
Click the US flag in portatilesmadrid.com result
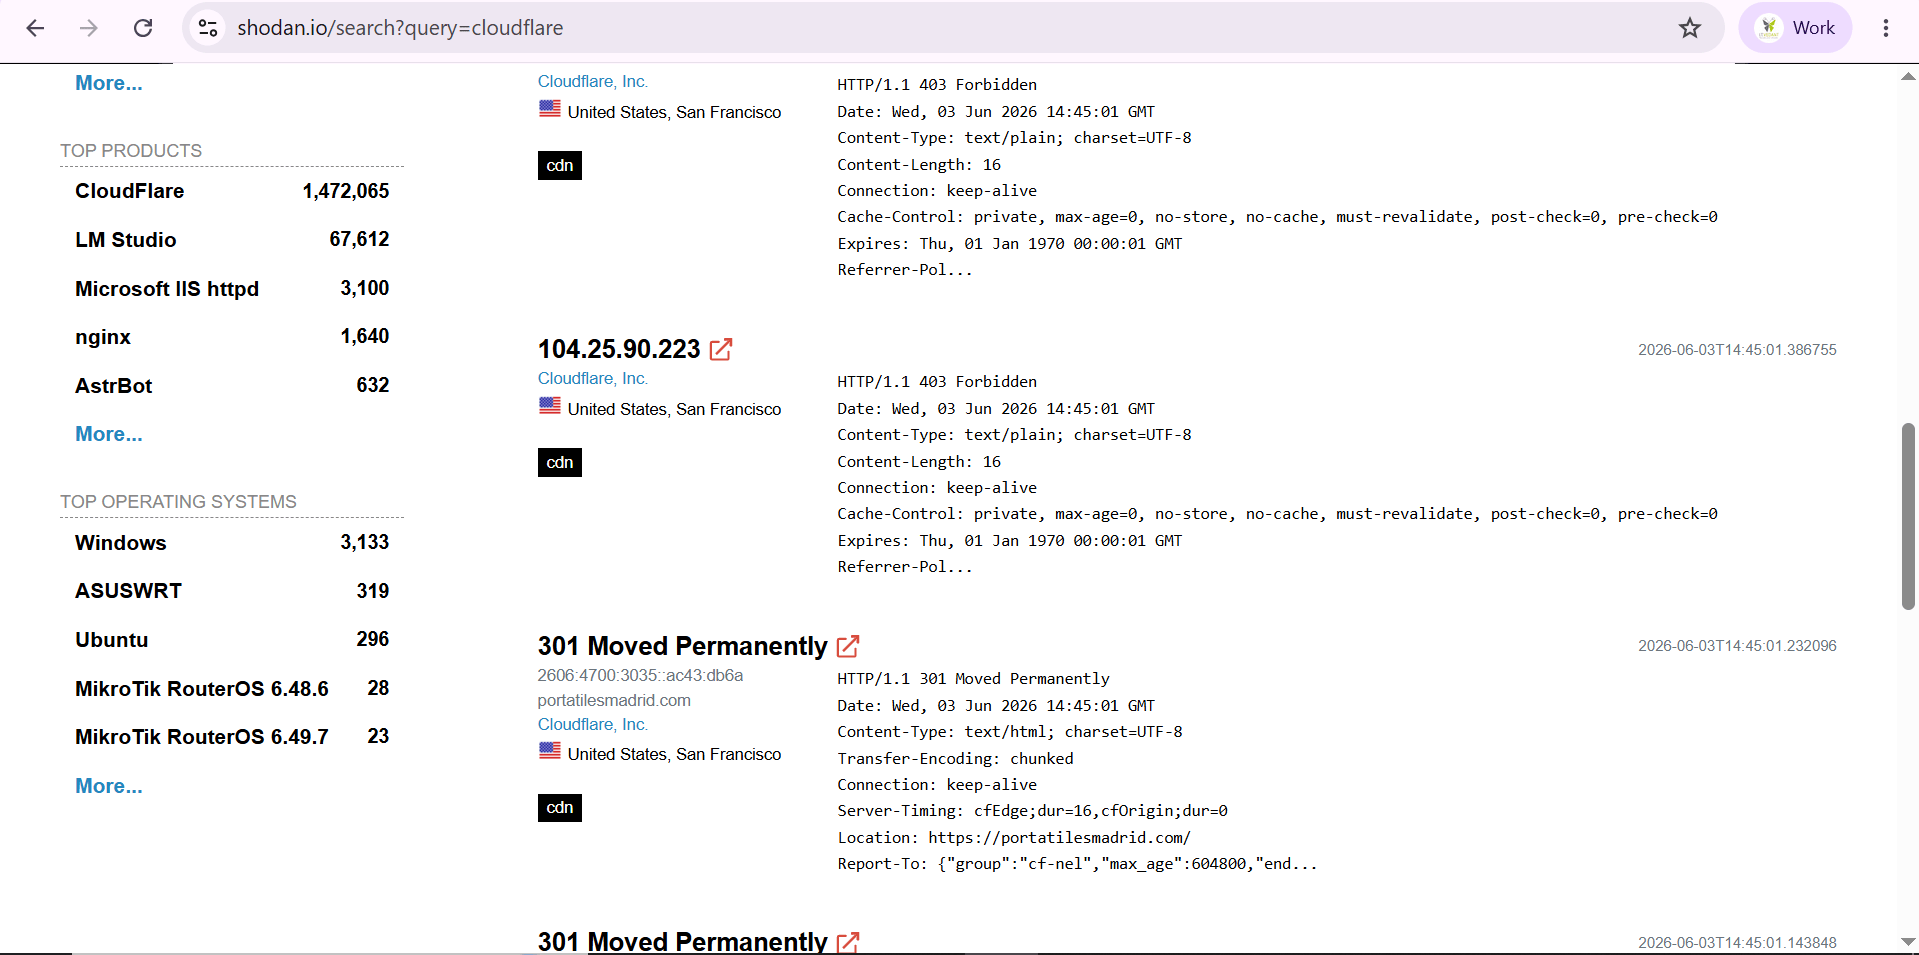[x=550, y=750]
